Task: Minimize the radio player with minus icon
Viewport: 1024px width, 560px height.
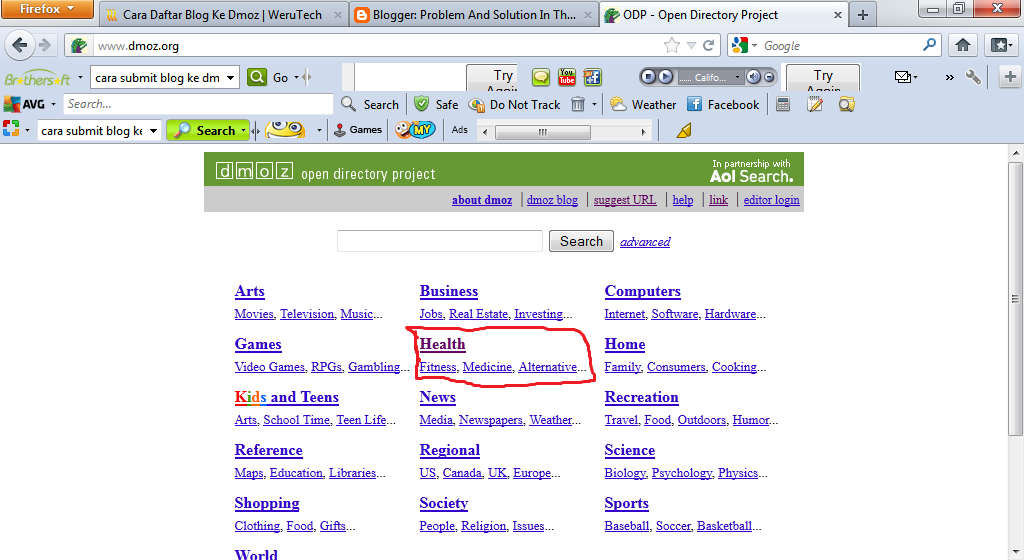Action: 769,77
